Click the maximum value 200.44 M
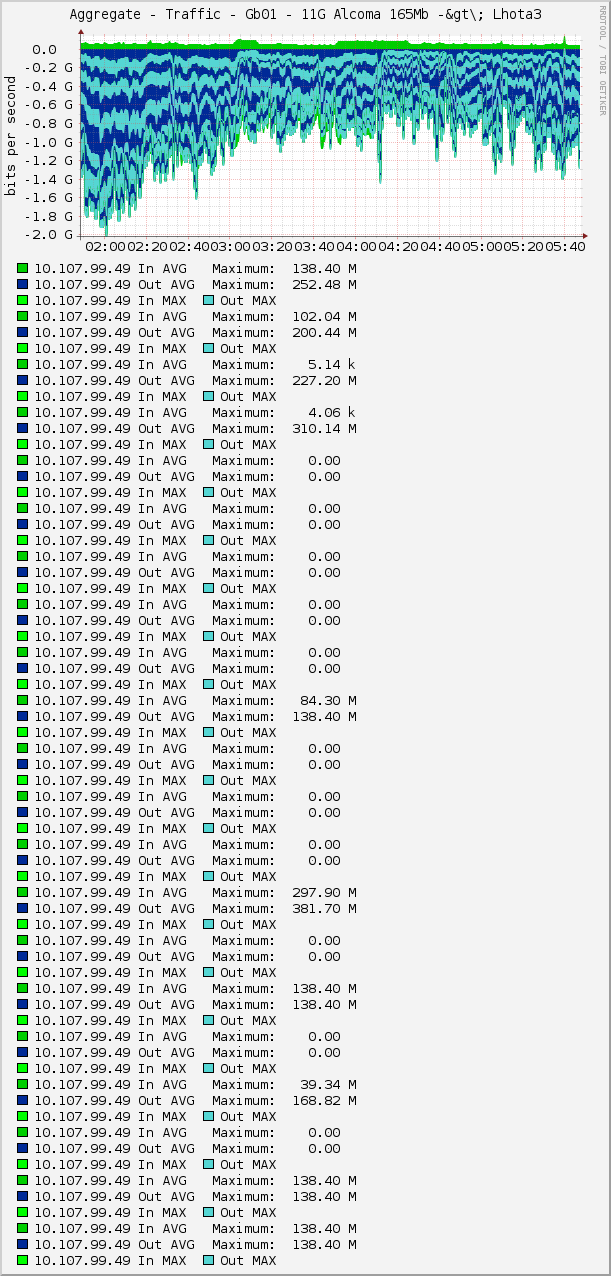The width and height of the screenshot is (611, 1276). pyautogui.click(x=324, y=333)
